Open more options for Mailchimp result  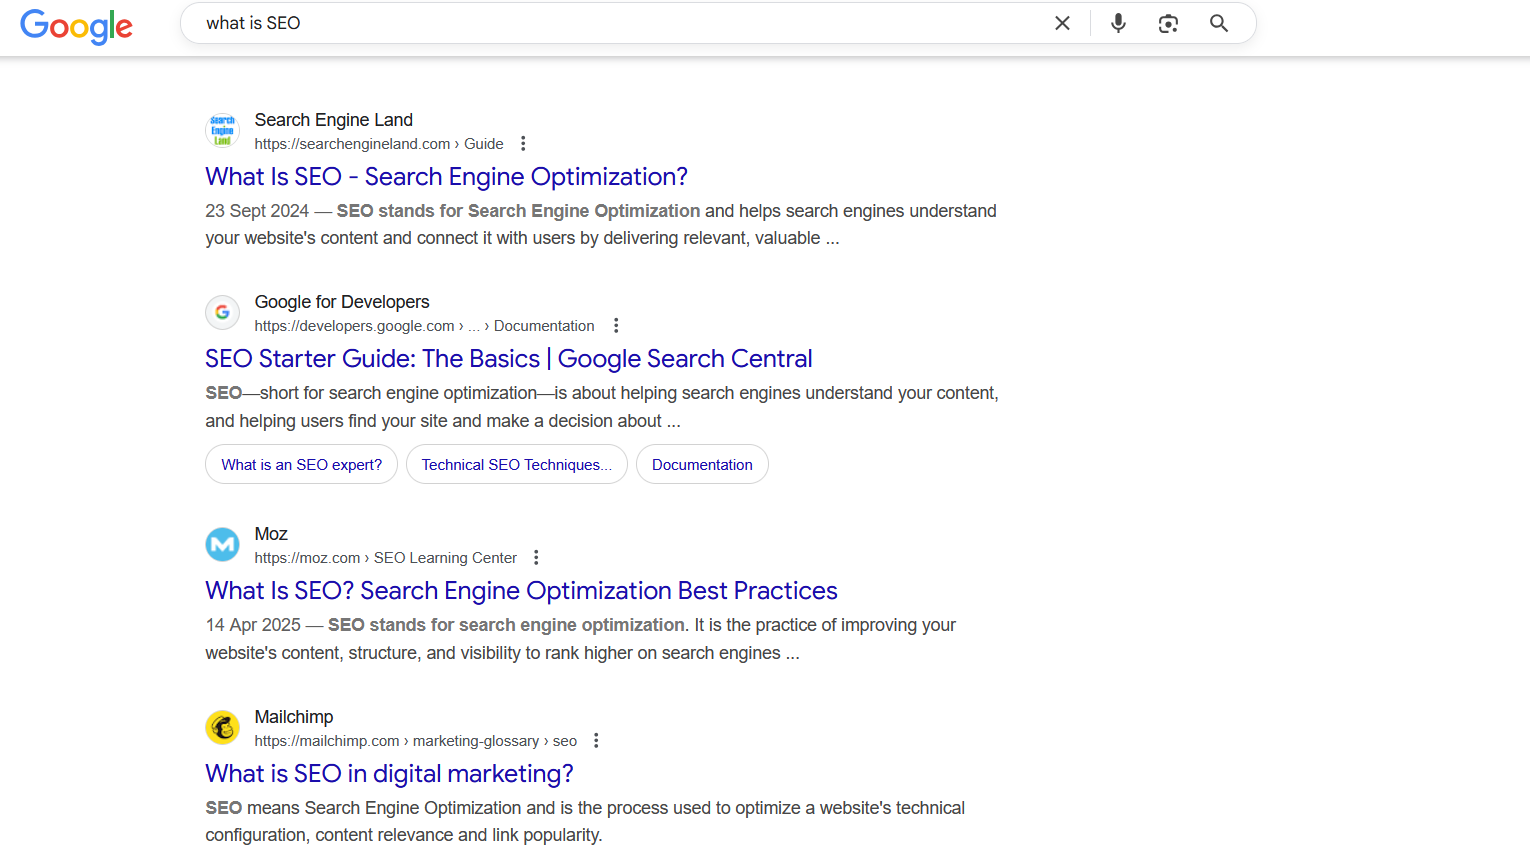click(x=596, y=741)
